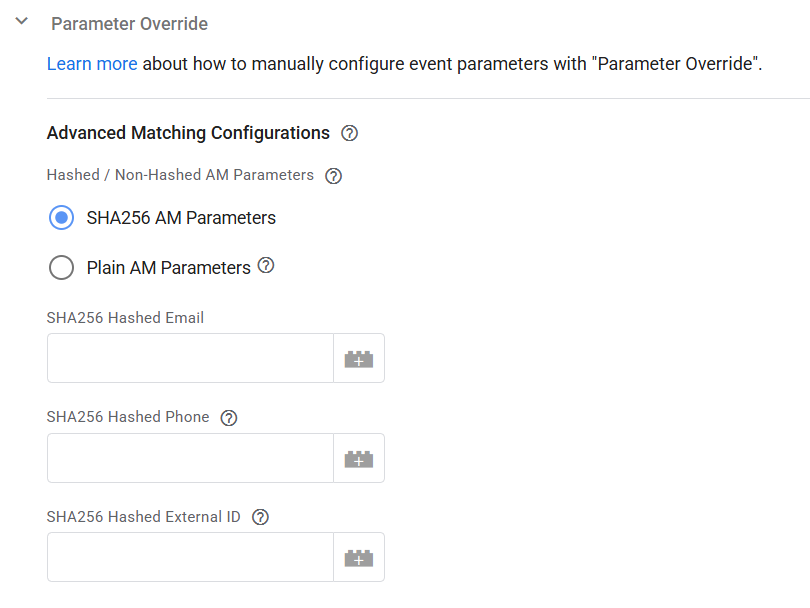
Task: Select Plain AM Parameters radio button
Action: point(61,268)
